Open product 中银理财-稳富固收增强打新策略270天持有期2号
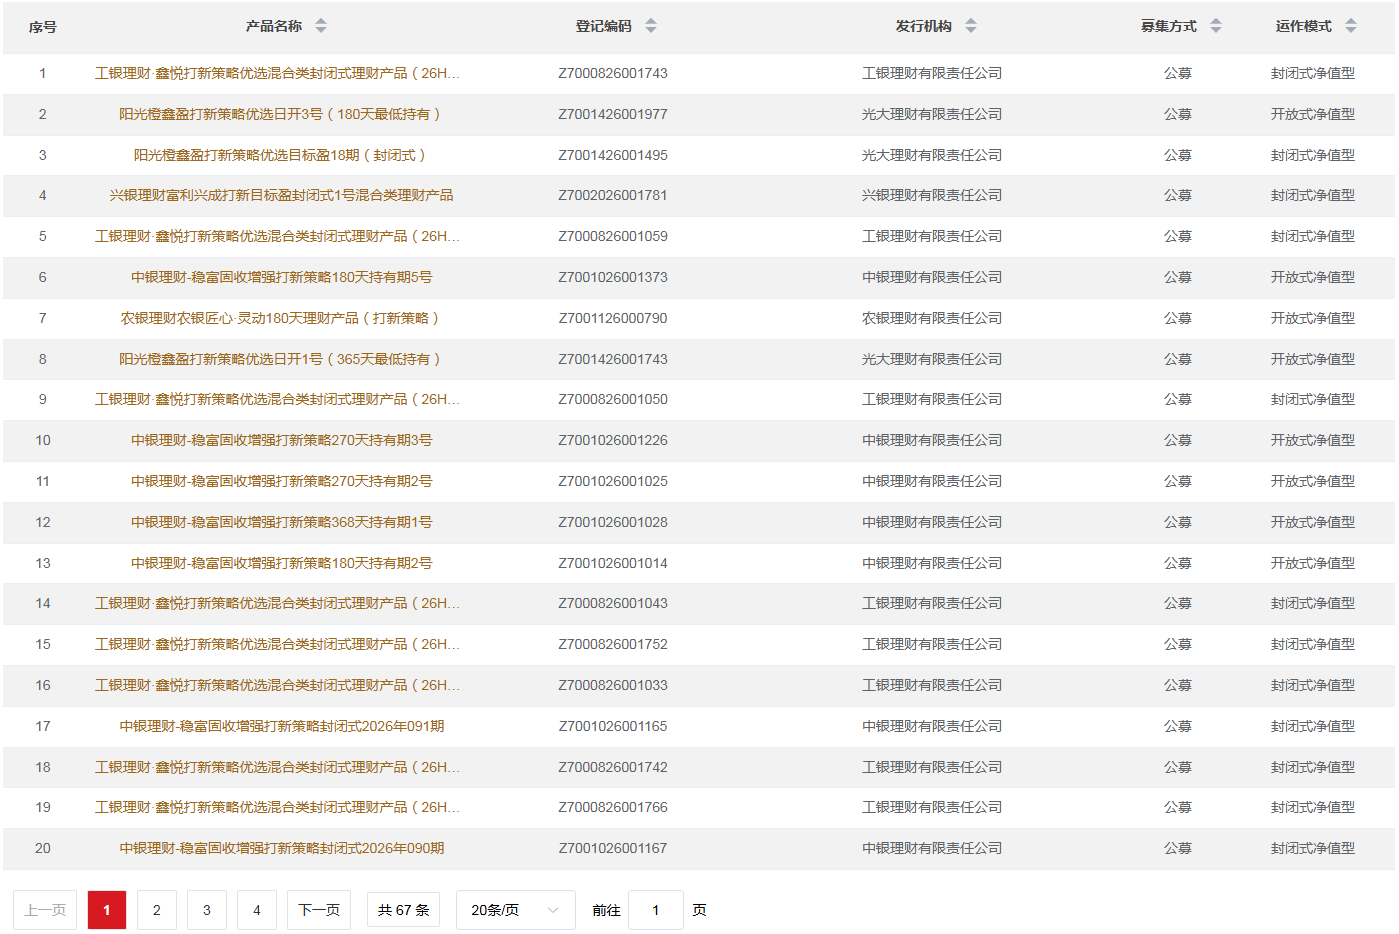1399x934 pixels. 281,481
